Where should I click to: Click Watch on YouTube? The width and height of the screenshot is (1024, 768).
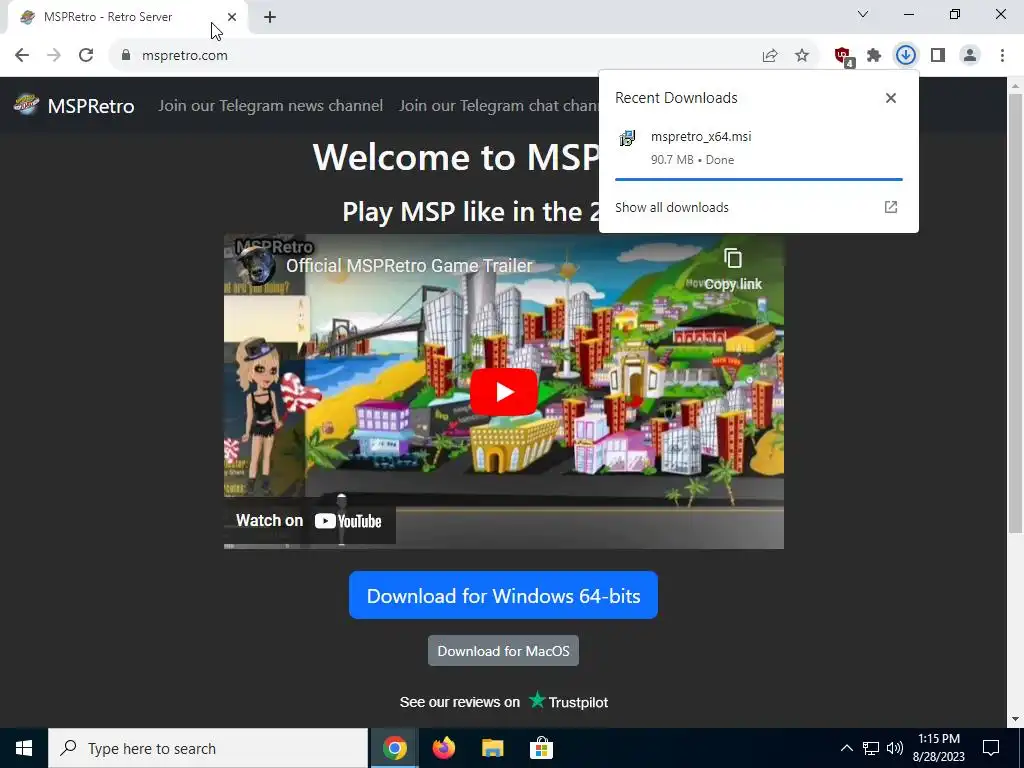309,520
